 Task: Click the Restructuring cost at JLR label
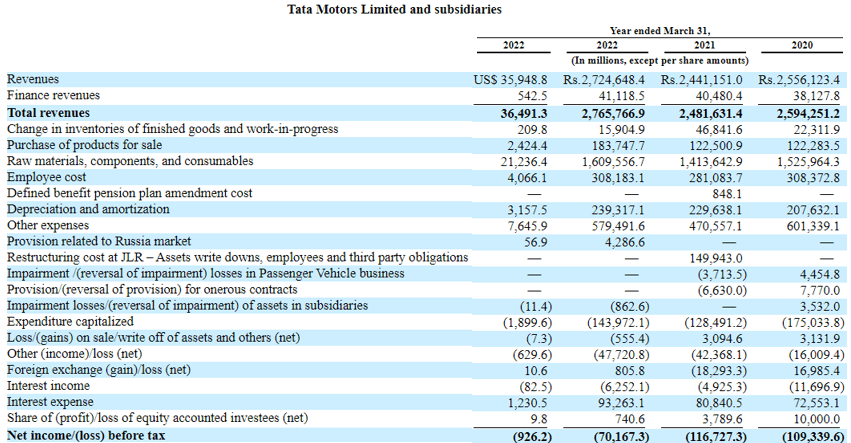click(237, 257)
